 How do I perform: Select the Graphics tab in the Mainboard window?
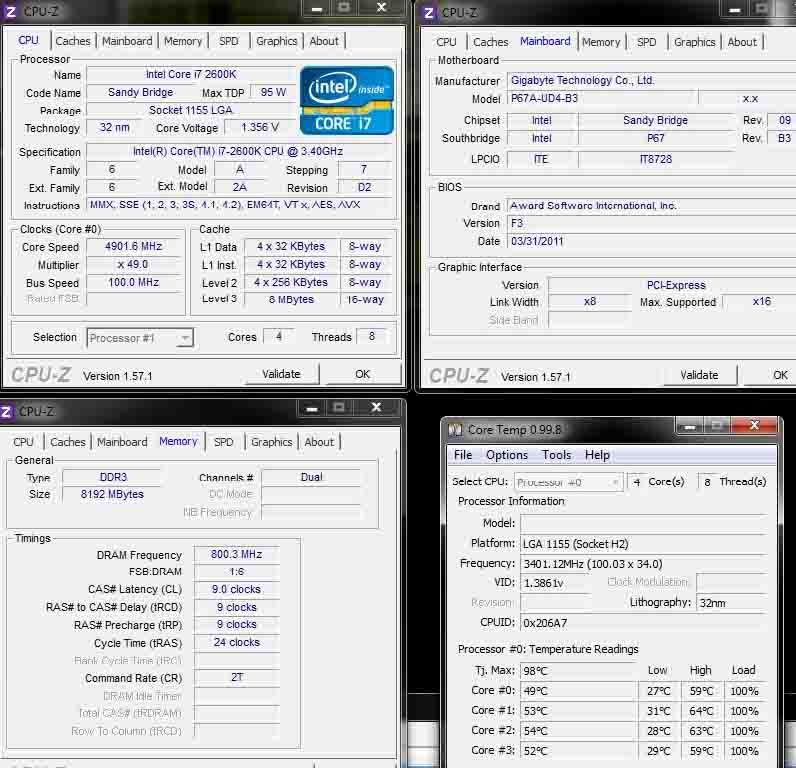click(694, 42)
